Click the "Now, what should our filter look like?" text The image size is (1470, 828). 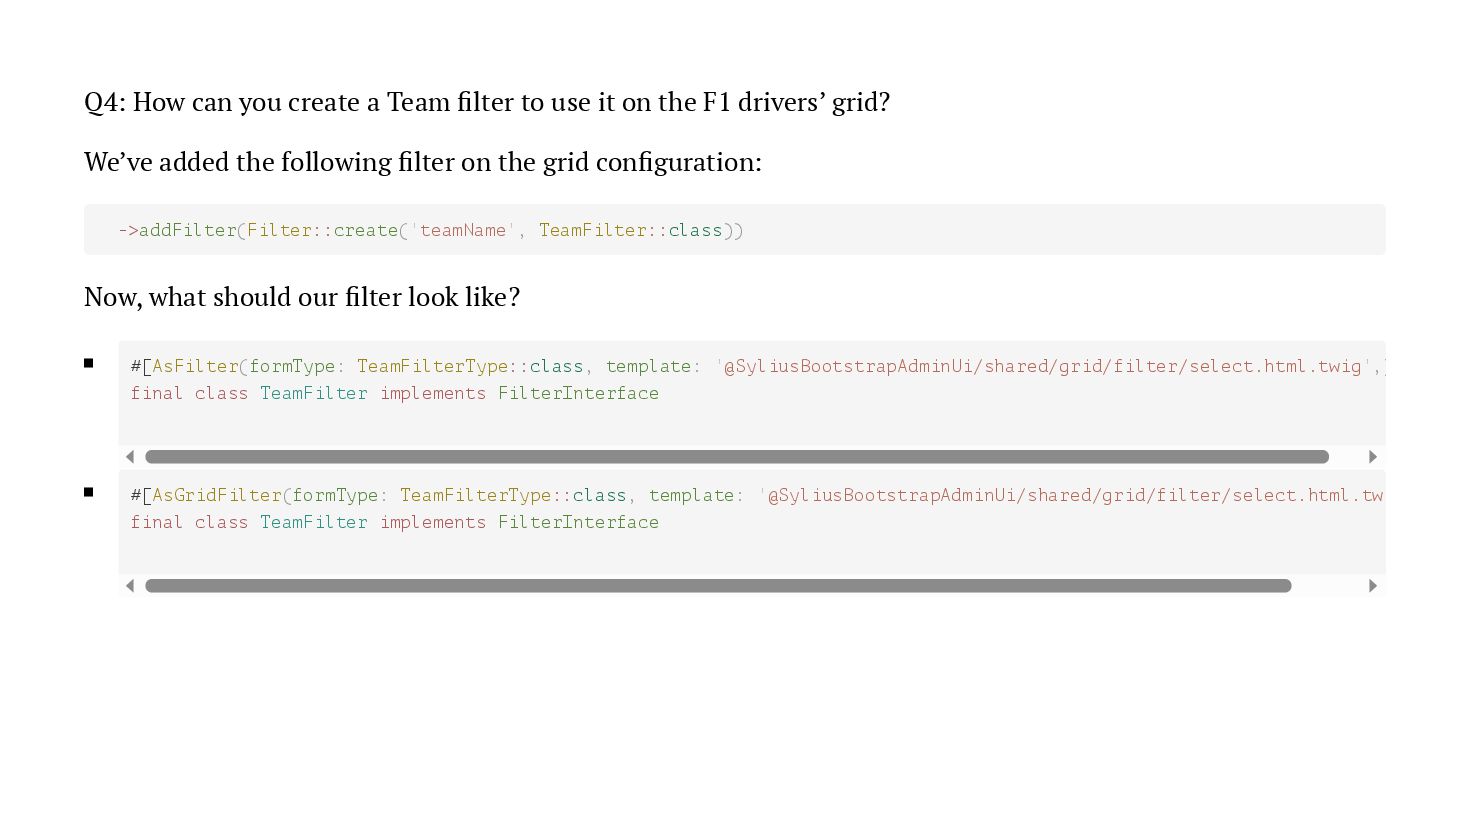click(302, 297)
